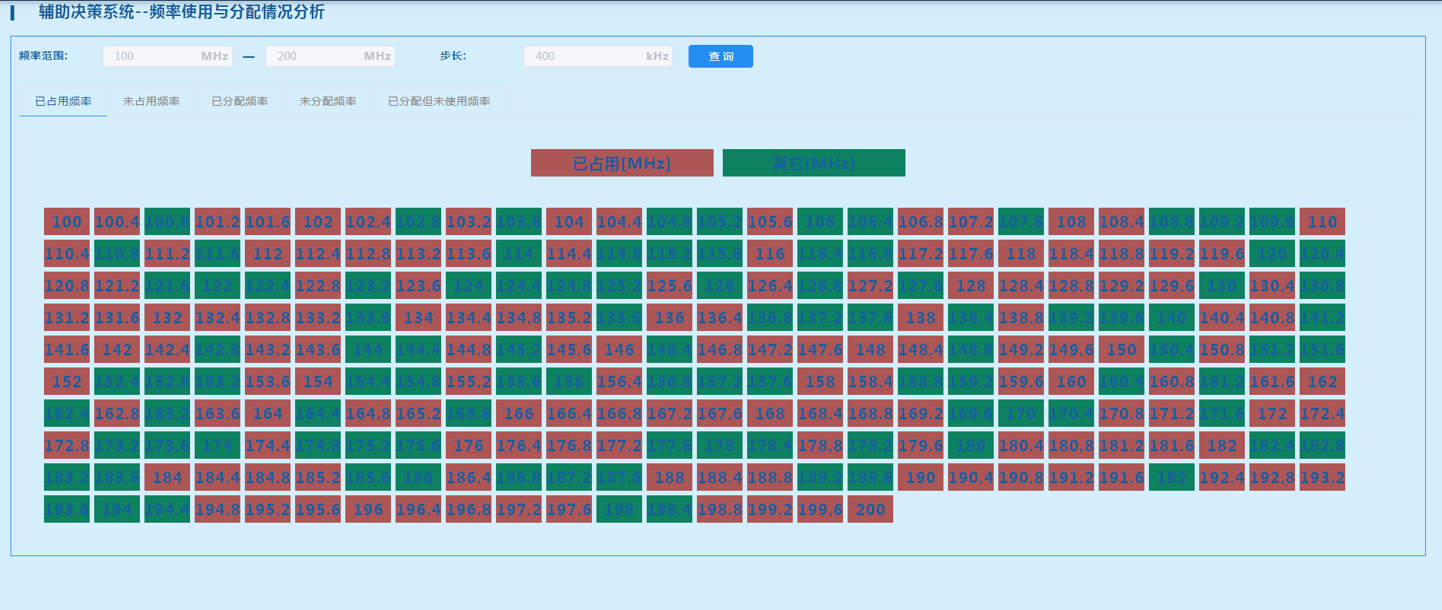Select the 100 MHz frequency cell

click(x=67, y=222)
